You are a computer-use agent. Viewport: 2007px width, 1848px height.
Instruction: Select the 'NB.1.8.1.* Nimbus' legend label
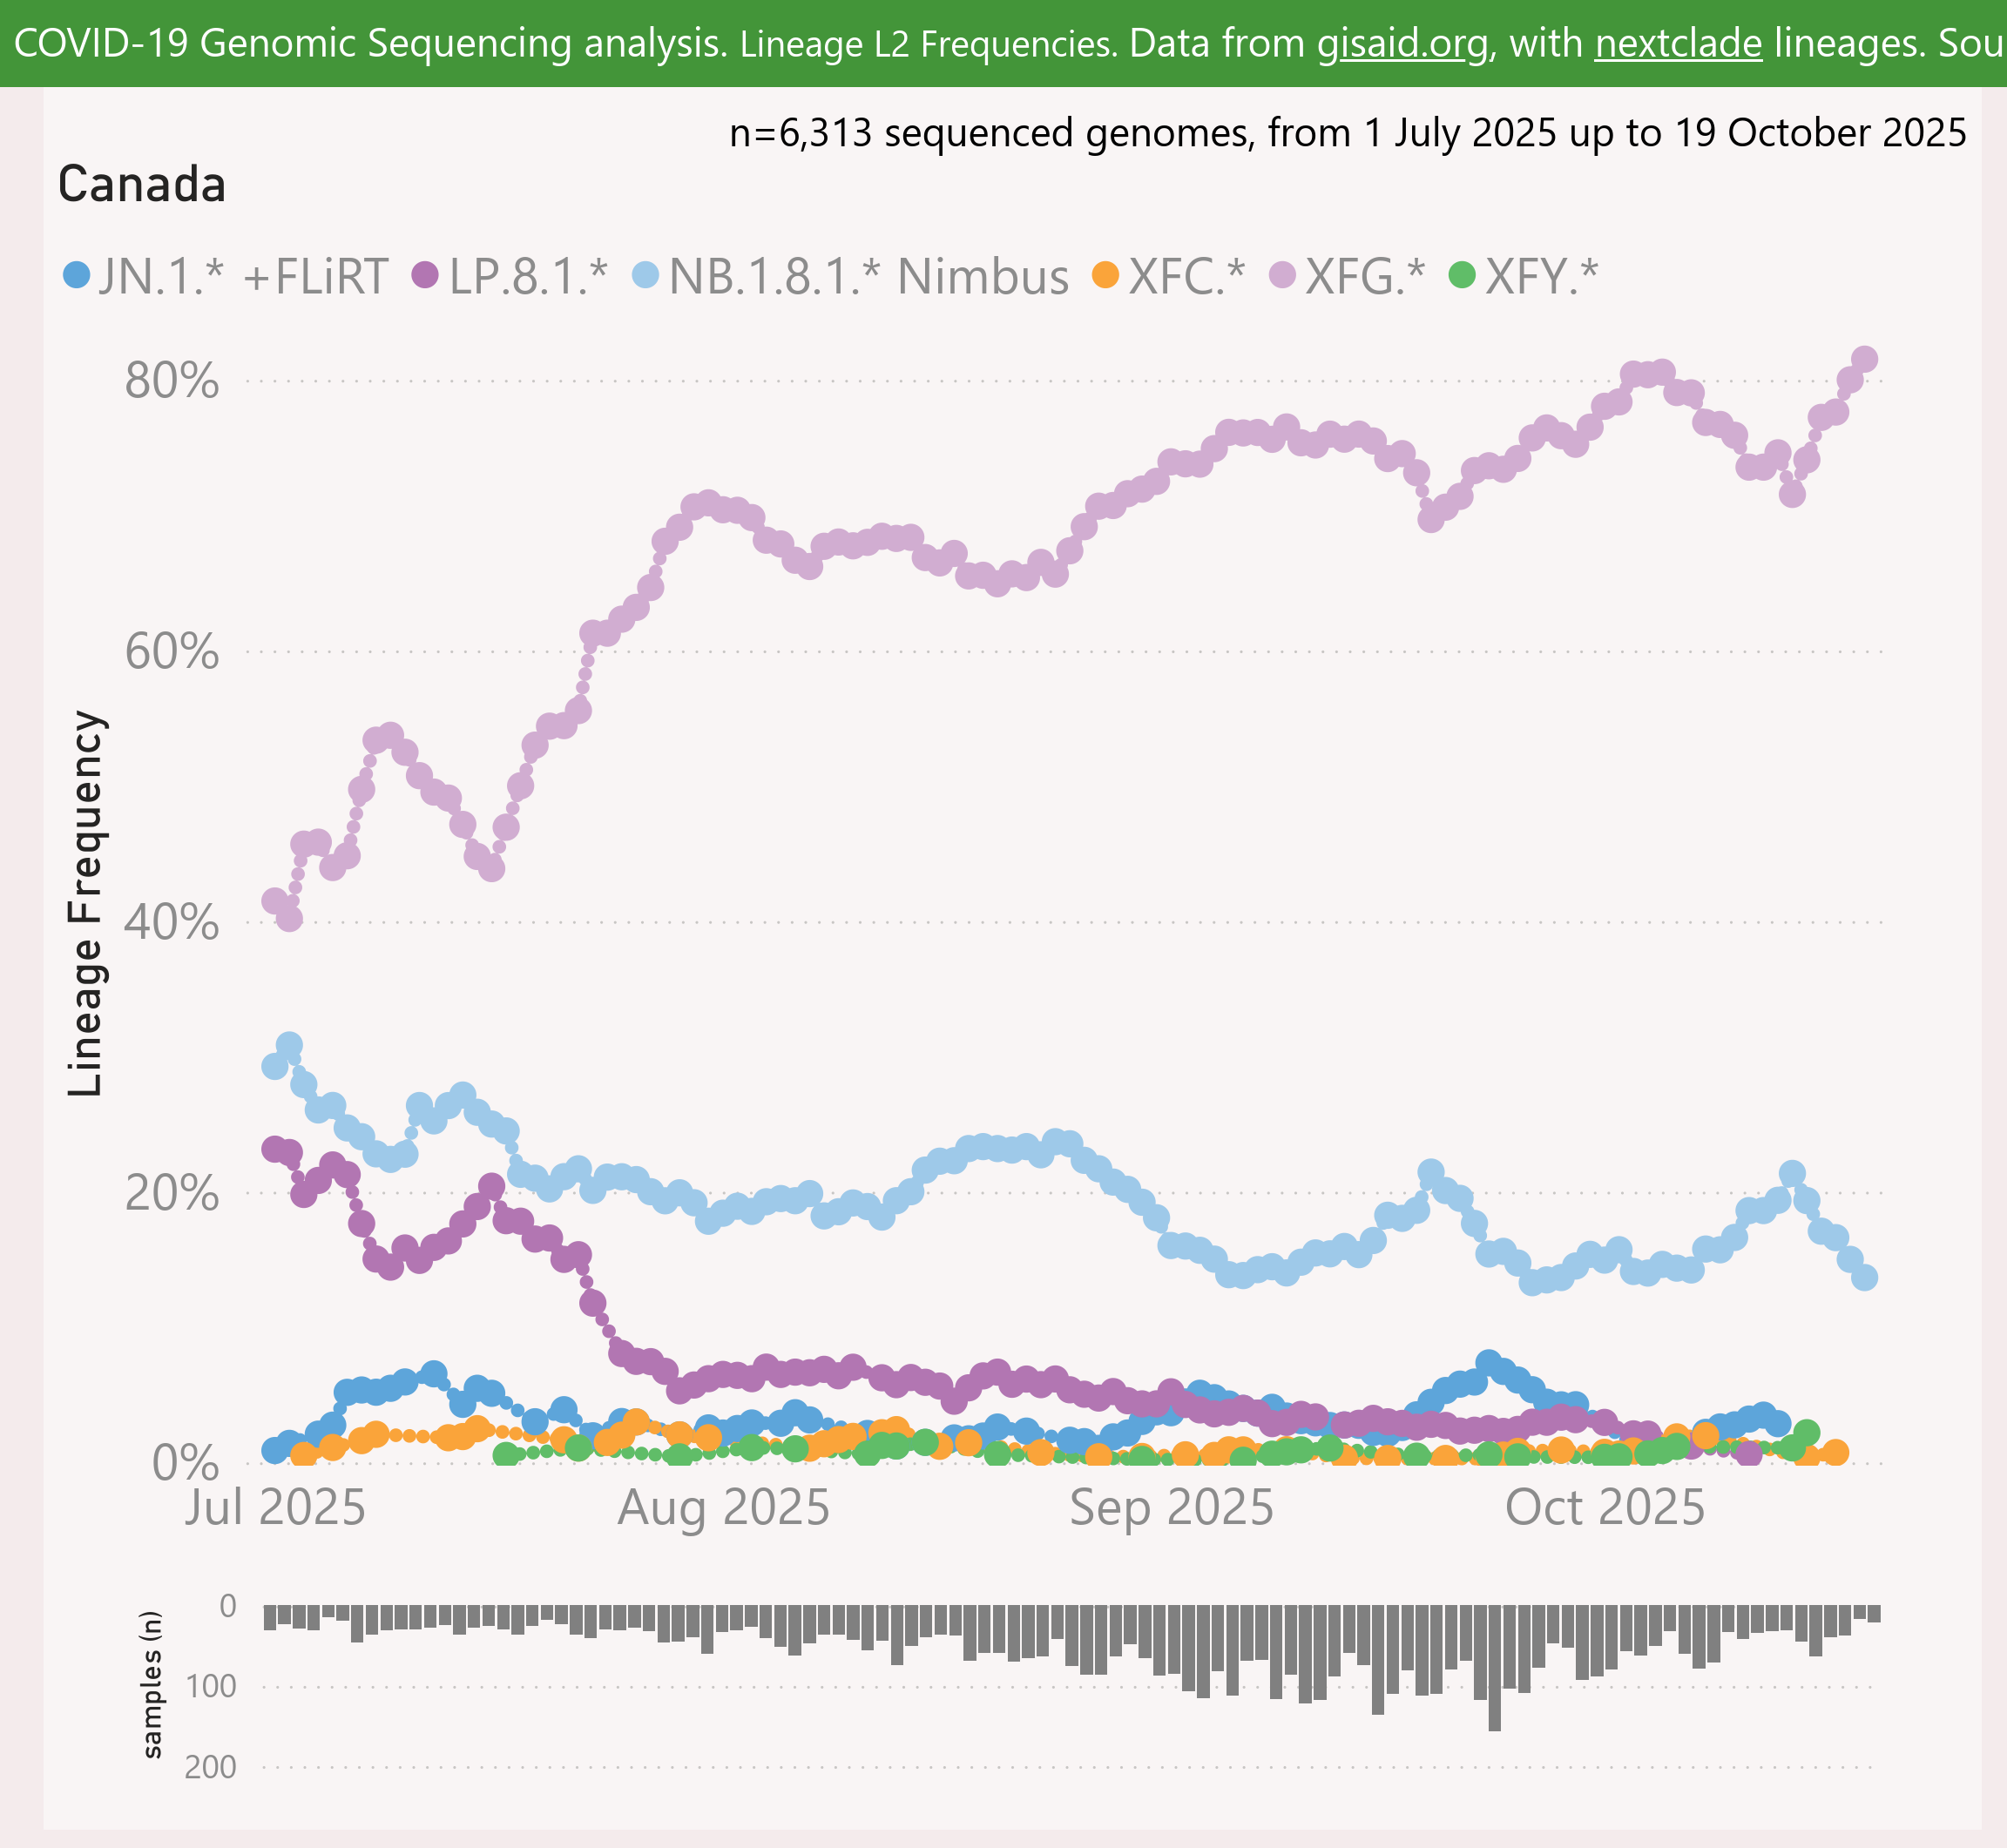tap(868, 277)
